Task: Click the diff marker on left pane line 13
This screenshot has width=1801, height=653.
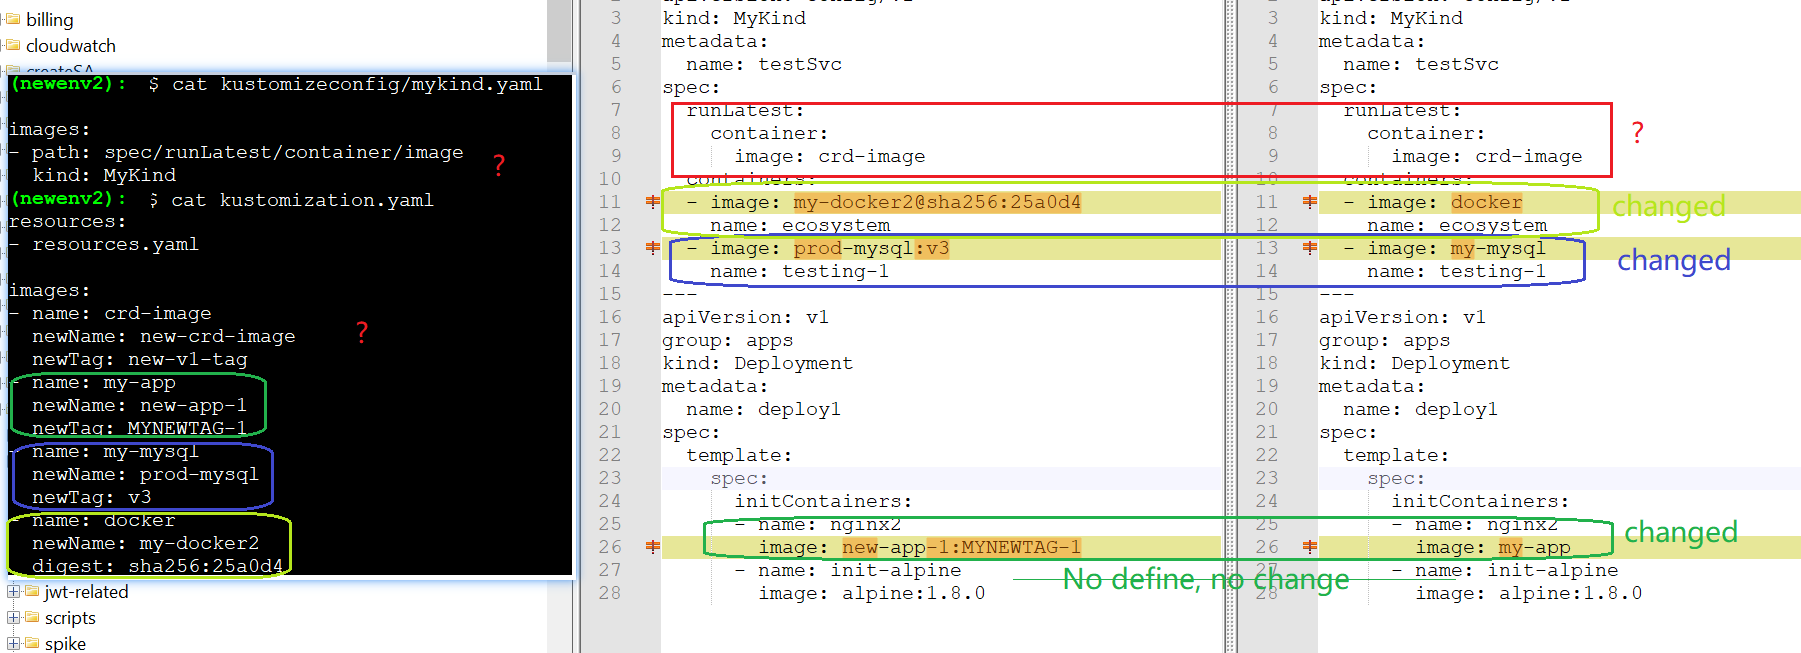Action: coord(653,248)
